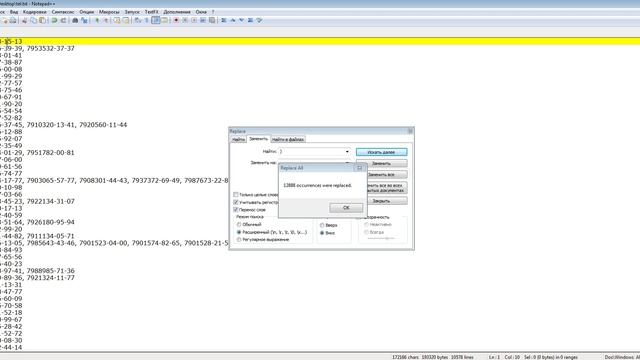
Task: Click the Replace toolbar icon
Action: [x=84, y=20]
